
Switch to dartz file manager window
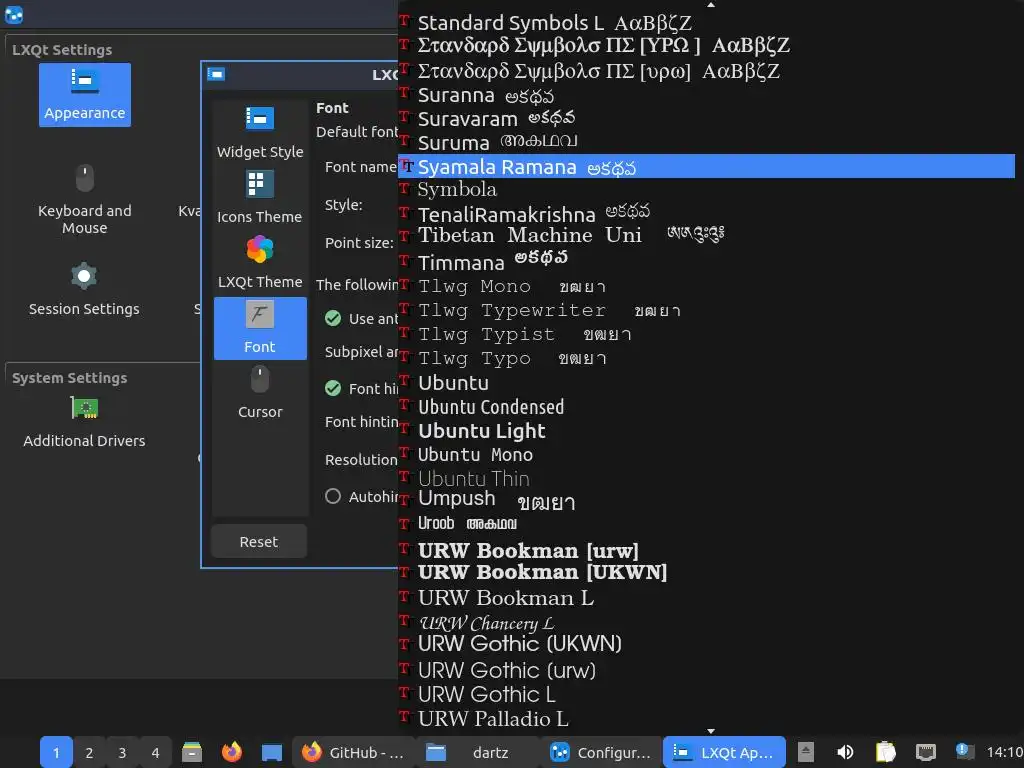click(x=475, y=752)
